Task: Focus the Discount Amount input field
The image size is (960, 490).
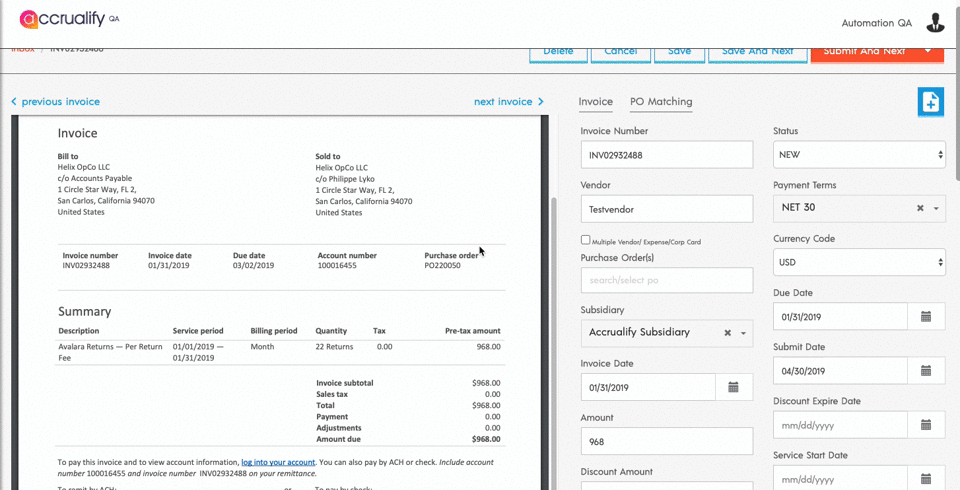Action: 667,486
